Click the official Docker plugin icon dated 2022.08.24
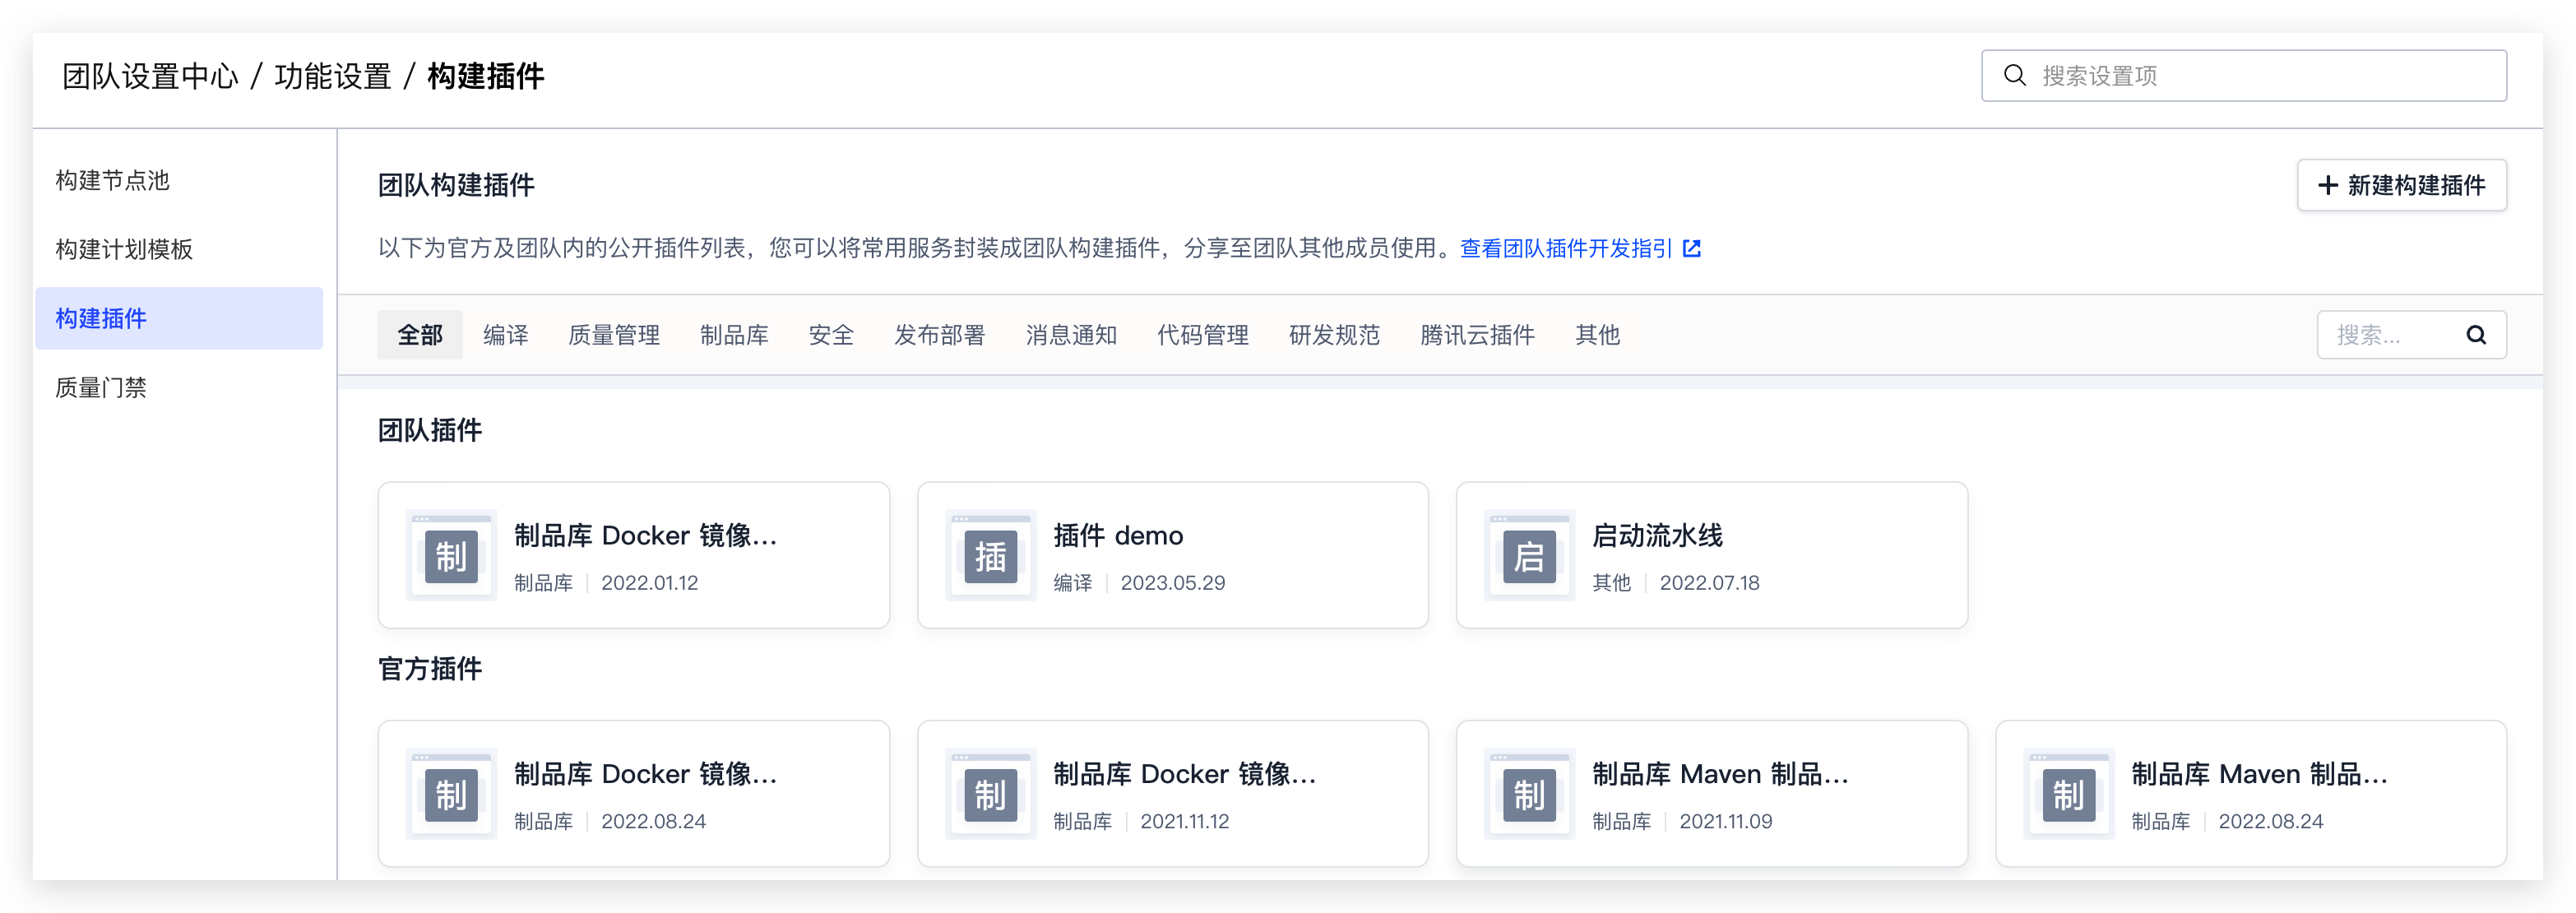The image size is (2576, 913). click(451, 794)
